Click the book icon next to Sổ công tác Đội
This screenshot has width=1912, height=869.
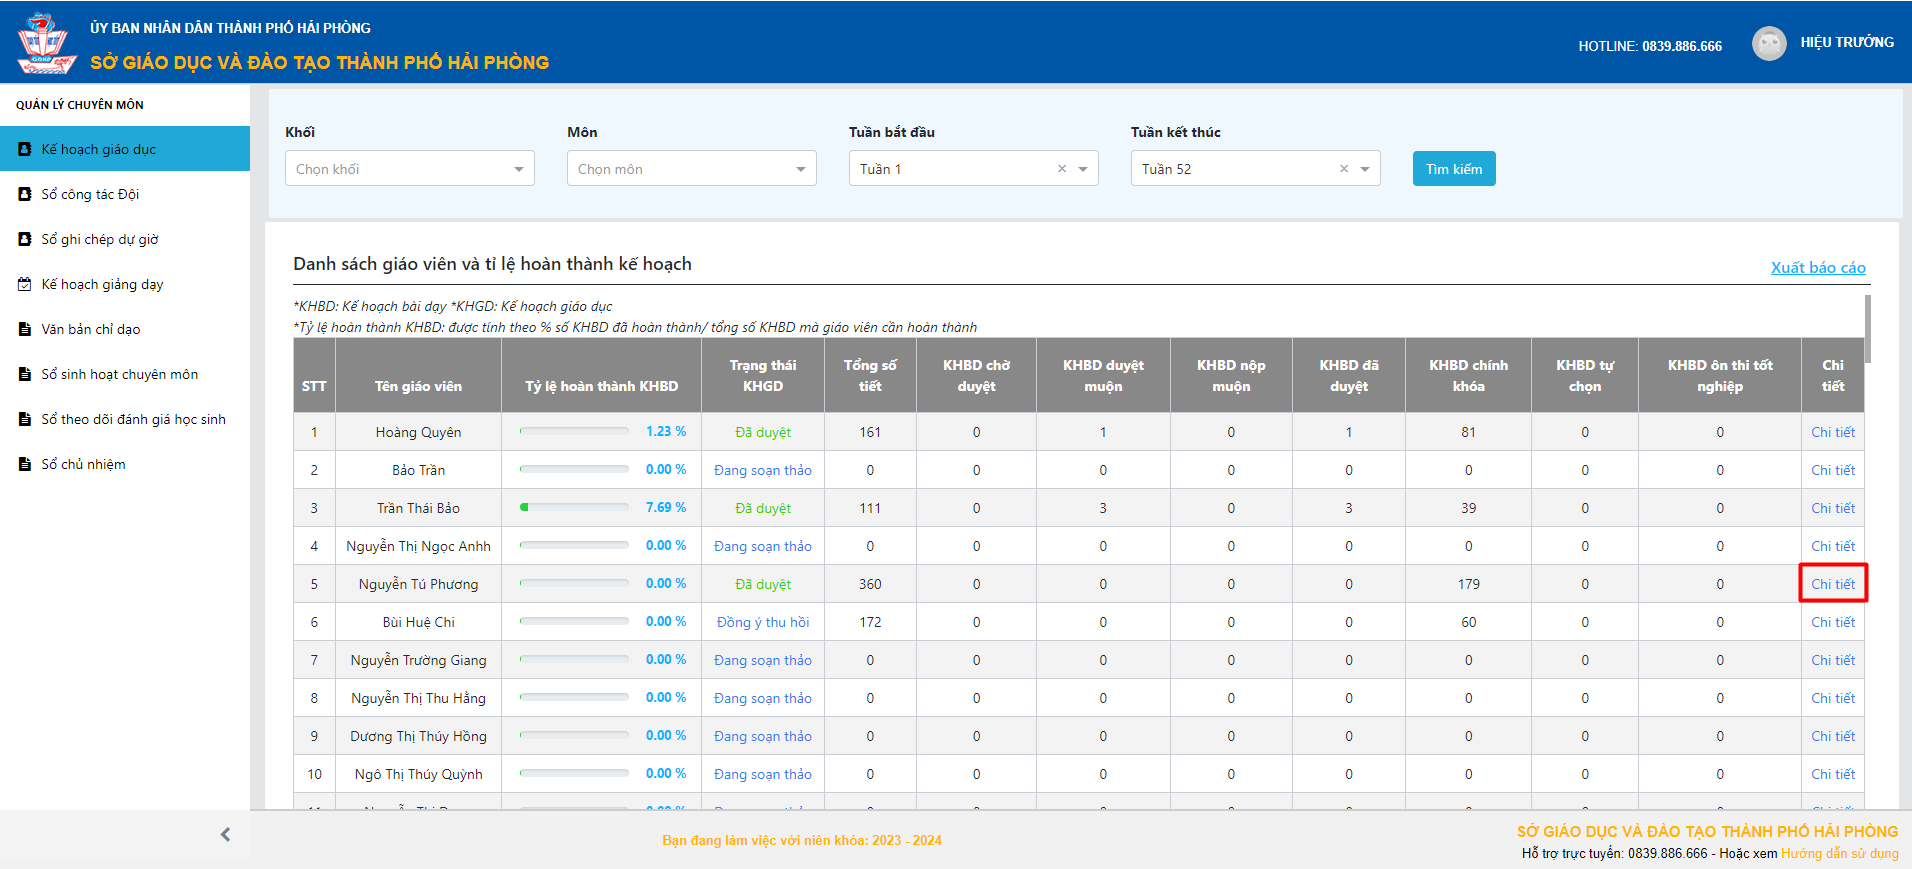(x=25, y=194)
